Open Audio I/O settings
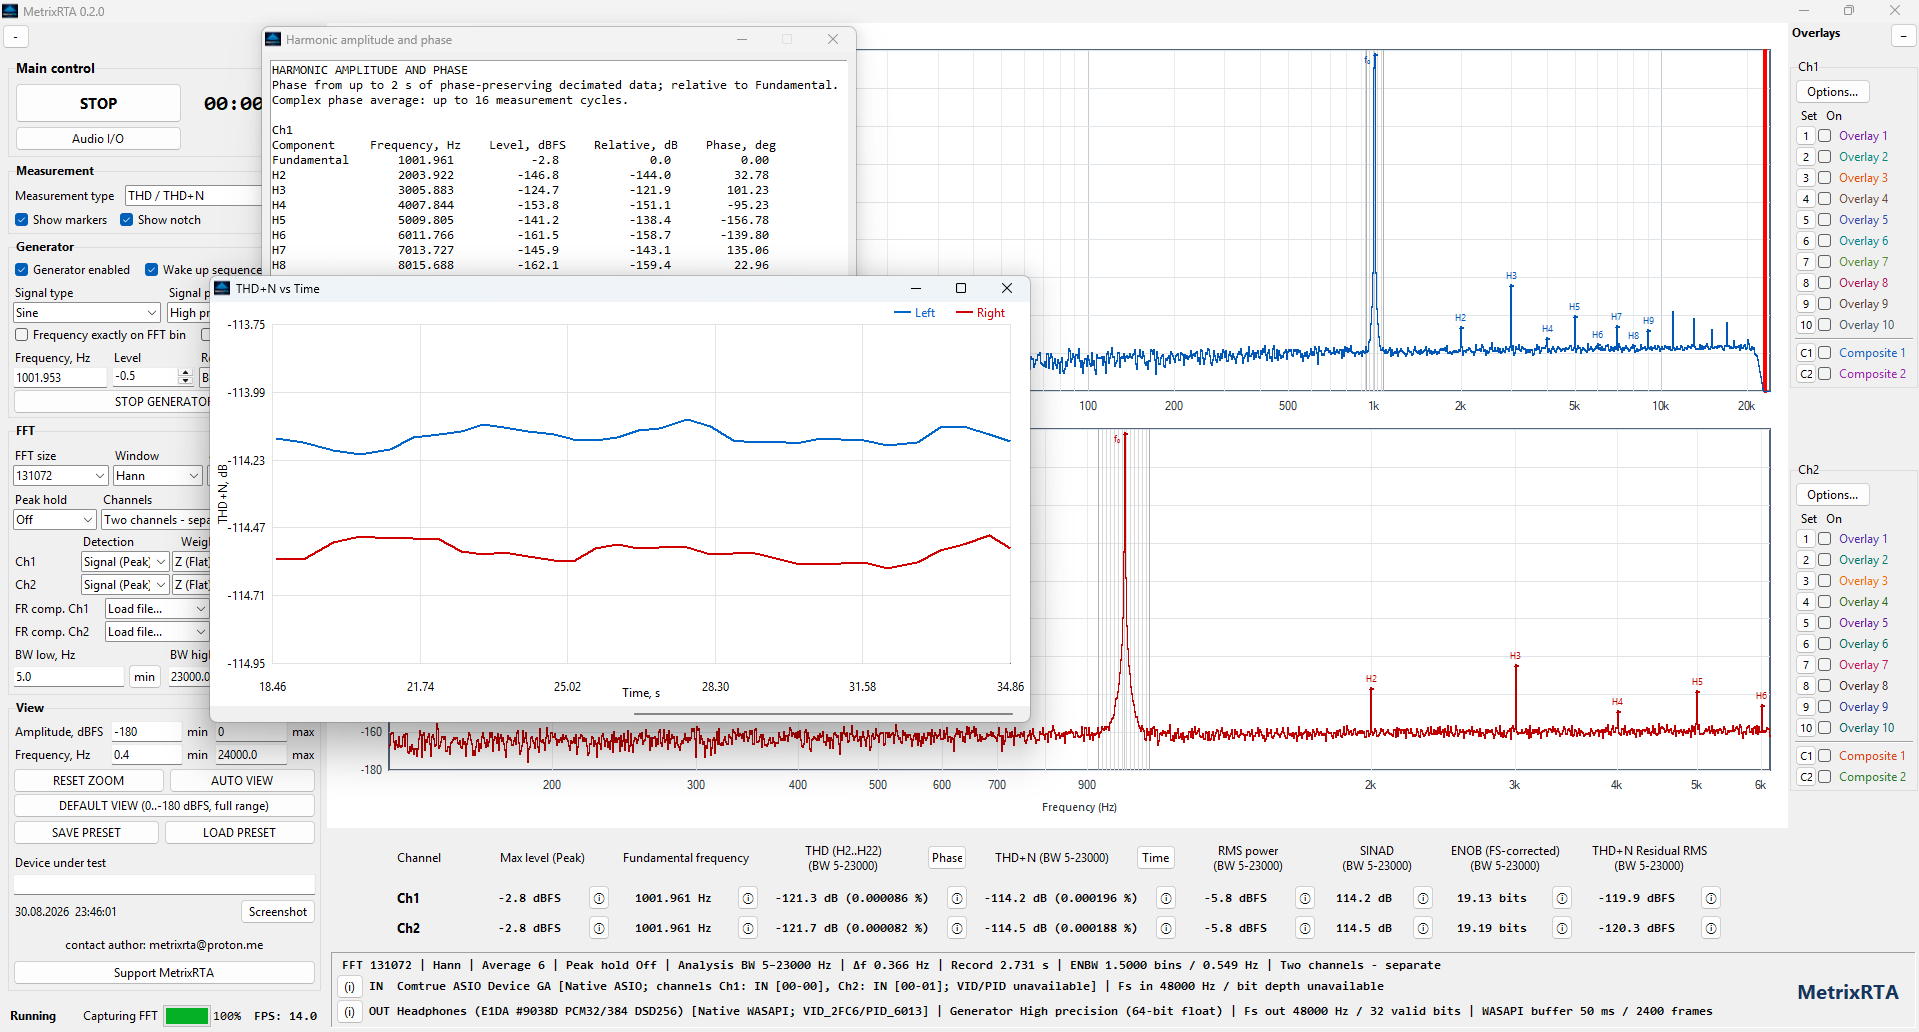The width and height of the screenshot is (1919, 1032). click(98, 139)
